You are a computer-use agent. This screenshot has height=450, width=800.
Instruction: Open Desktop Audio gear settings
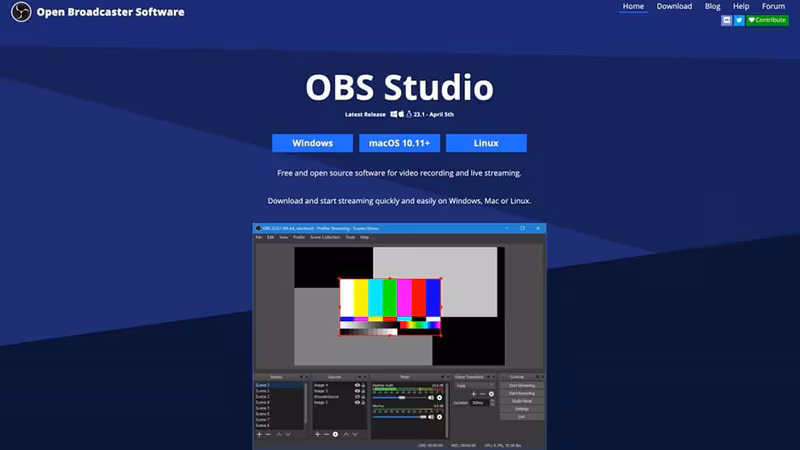(x=439, y=397)
